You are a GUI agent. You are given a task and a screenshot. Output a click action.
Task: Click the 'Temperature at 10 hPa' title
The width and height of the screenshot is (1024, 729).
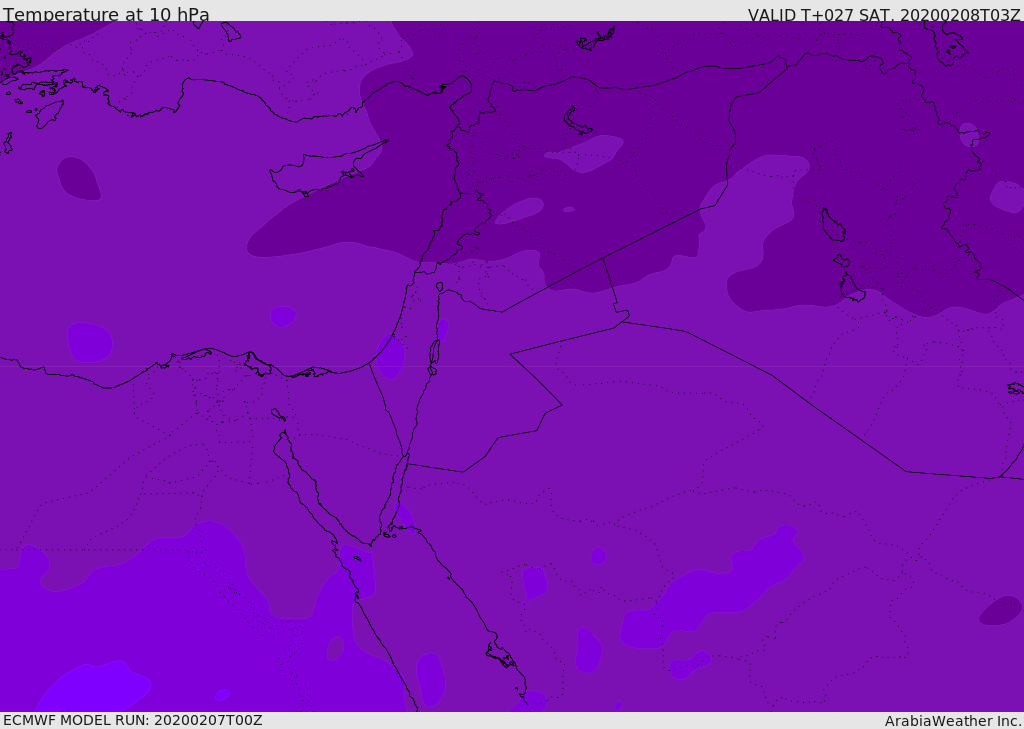pyautogui.click(x=106, y=14)
